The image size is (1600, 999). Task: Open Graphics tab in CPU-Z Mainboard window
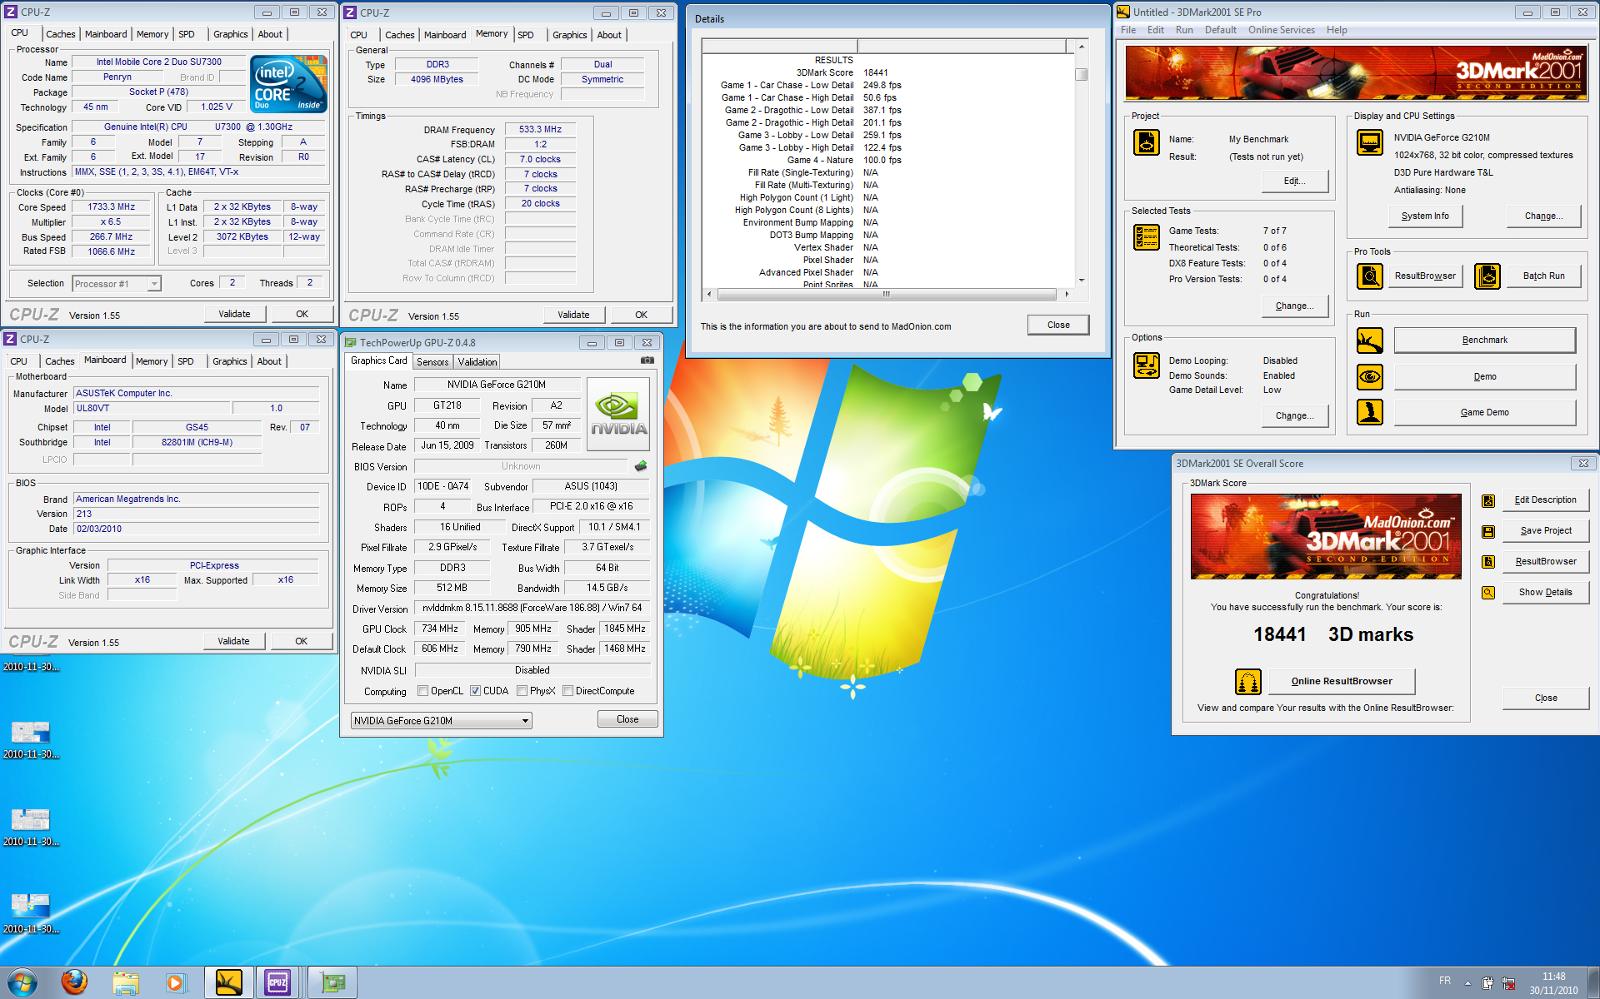click(229, 361)
